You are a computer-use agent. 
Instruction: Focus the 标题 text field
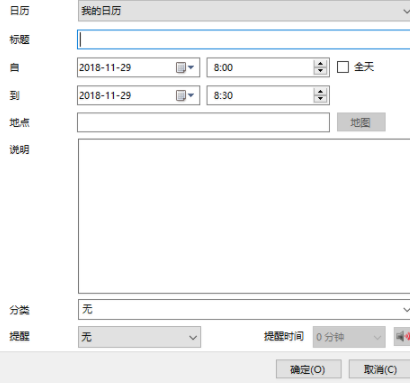point(244,40)
